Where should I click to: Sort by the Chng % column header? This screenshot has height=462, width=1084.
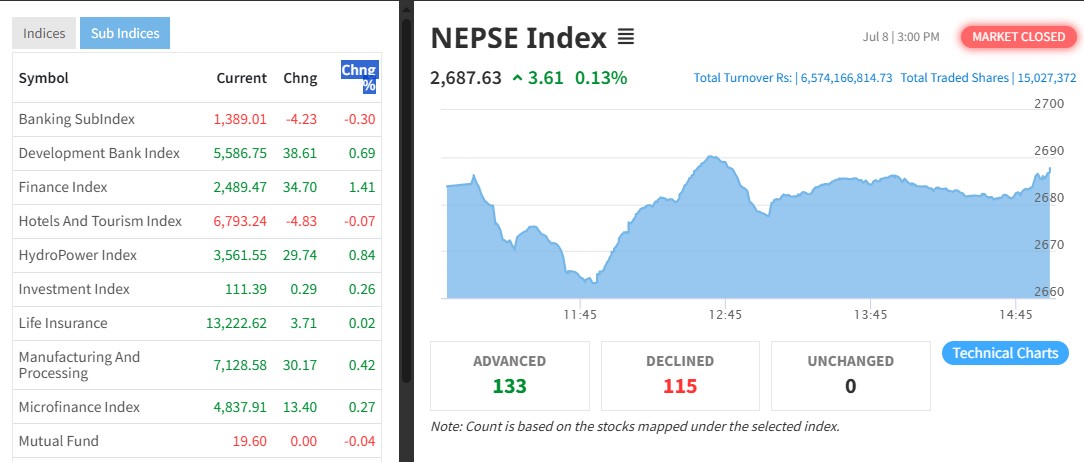tap(358, 77)
